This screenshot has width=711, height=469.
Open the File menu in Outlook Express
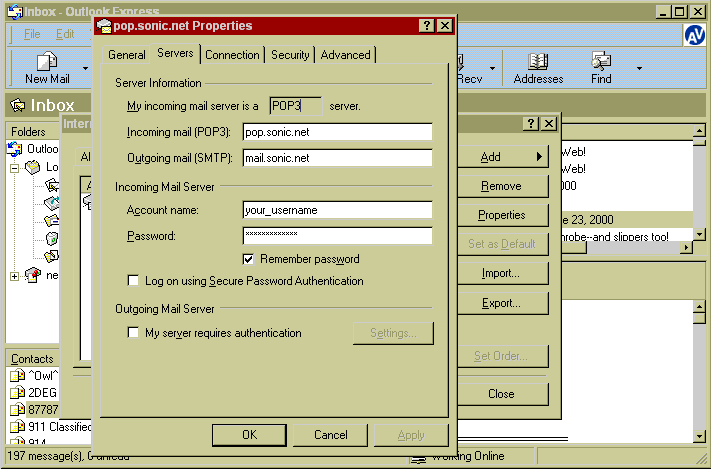pos(32,34)
